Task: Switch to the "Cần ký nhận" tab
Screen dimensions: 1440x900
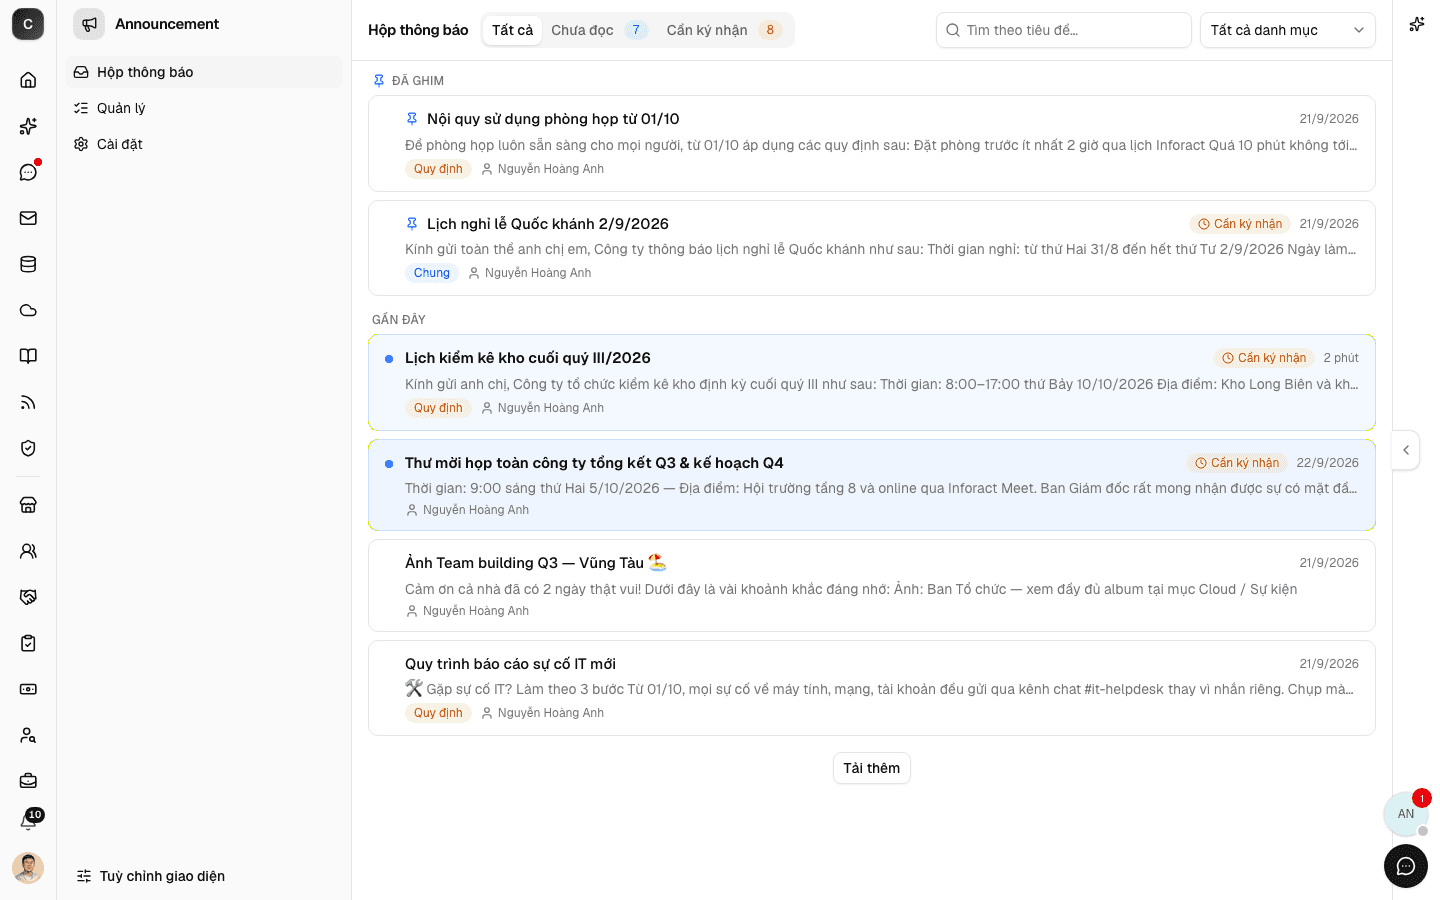Action: 724,30
